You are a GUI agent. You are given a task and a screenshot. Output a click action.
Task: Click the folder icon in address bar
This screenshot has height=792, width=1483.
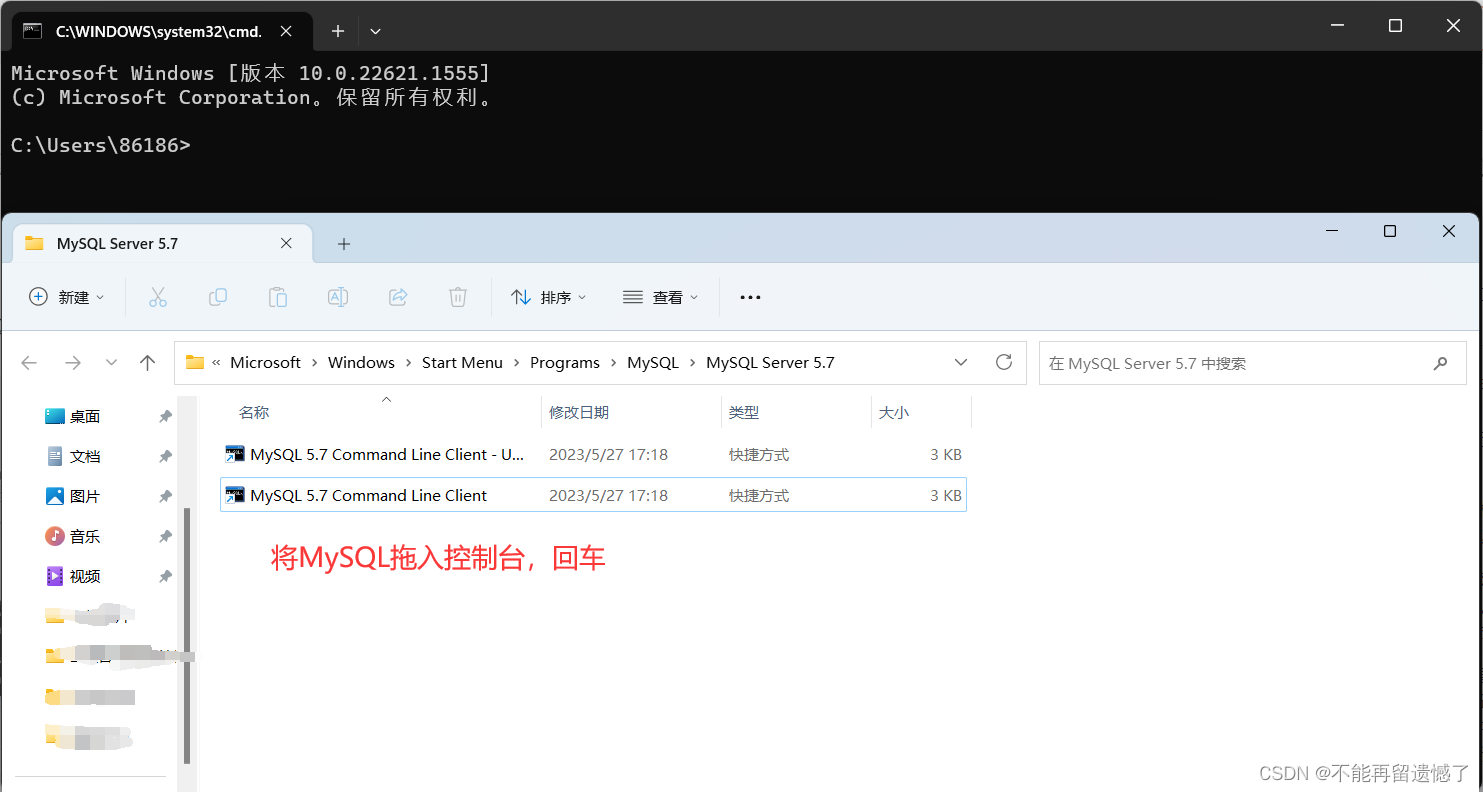195,363
